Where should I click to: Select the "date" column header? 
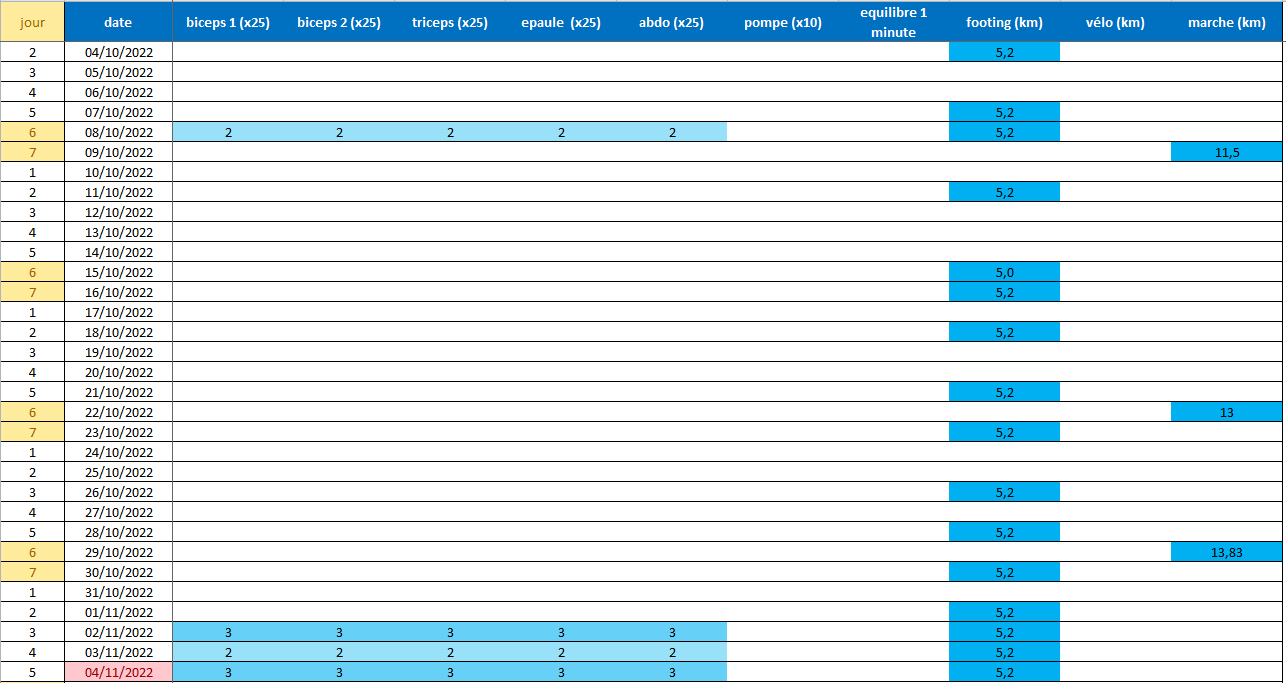(x=118, y=22)
